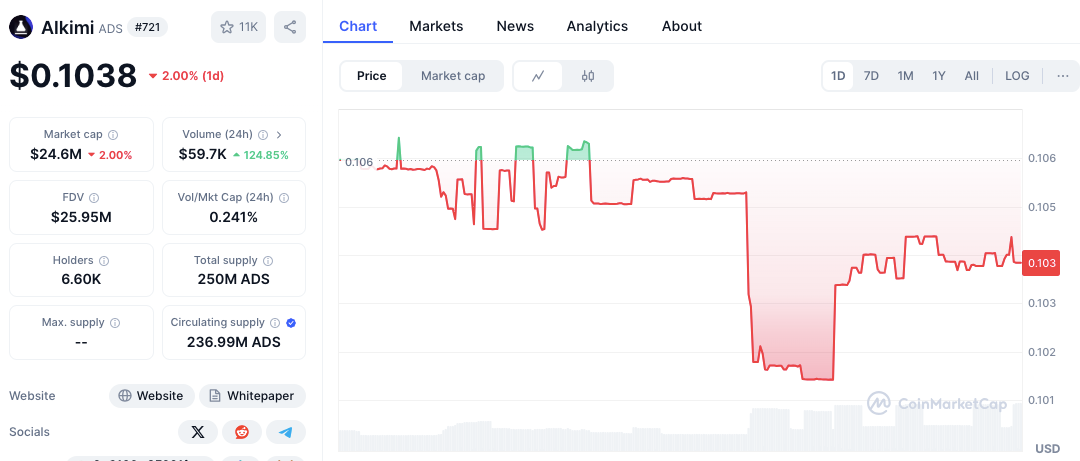
Task: Click the 6.60K holders value
Action: (81, 280)
